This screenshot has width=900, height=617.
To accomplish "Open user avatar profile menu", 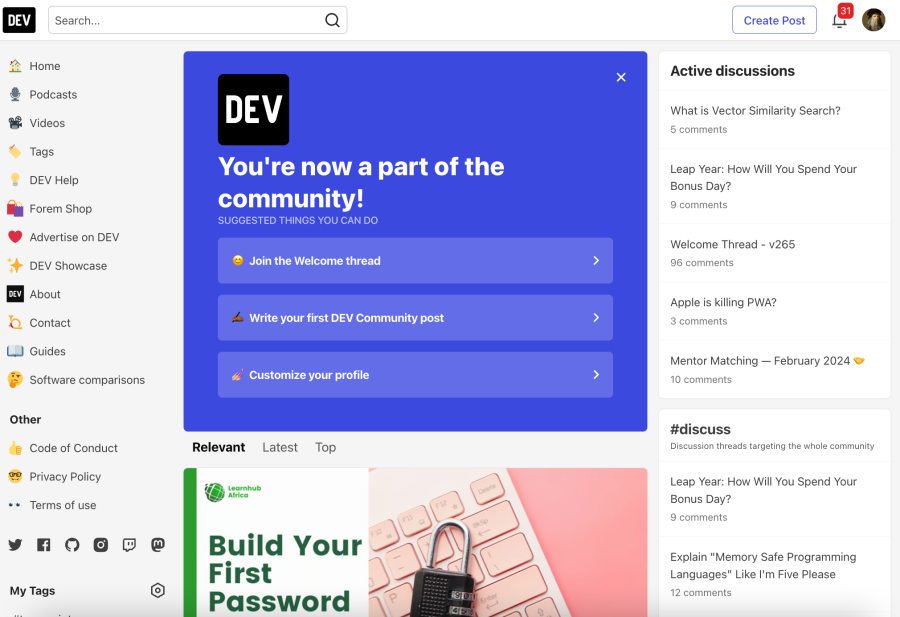I will click(x=874, y=20).
